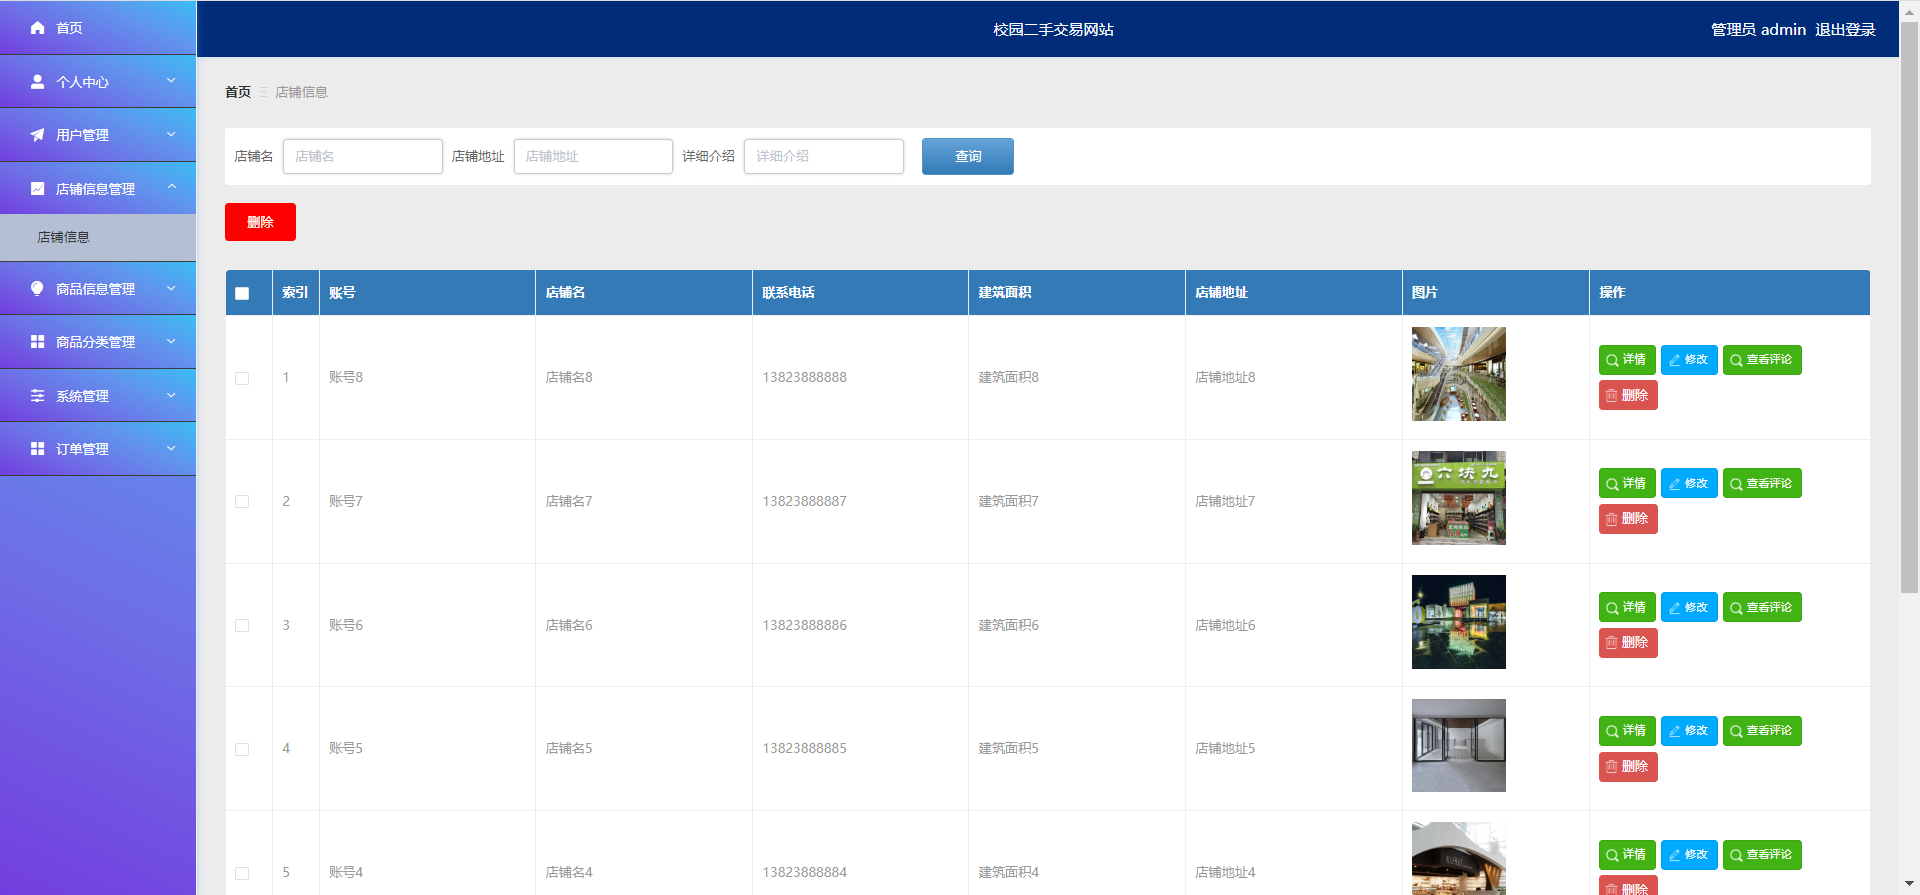Image resolution: width=1920 pixels, height=895 pixels.
Task: Toggle the select-all checkbox in table header
Action: tap(242, 293)
